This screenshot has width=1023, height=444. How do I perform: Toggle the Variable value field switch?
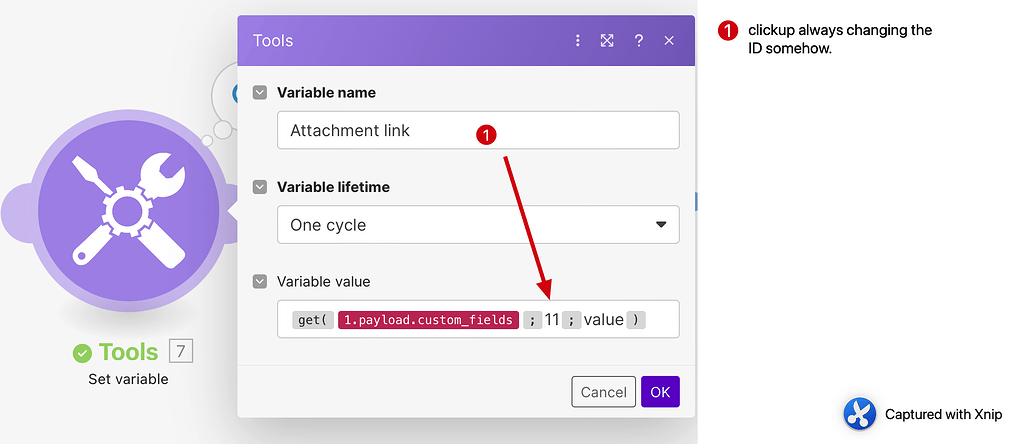coord(260,282)
